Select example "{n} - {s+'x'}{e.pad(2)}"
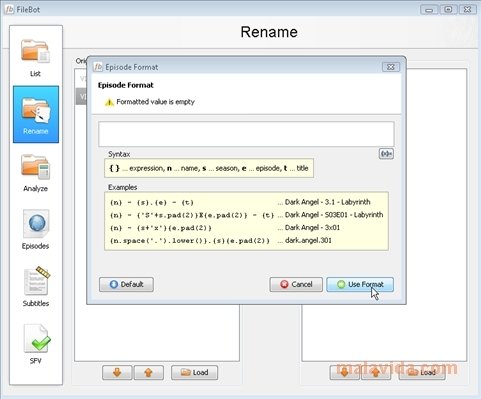The image size is (481, 399). (161, 228)
